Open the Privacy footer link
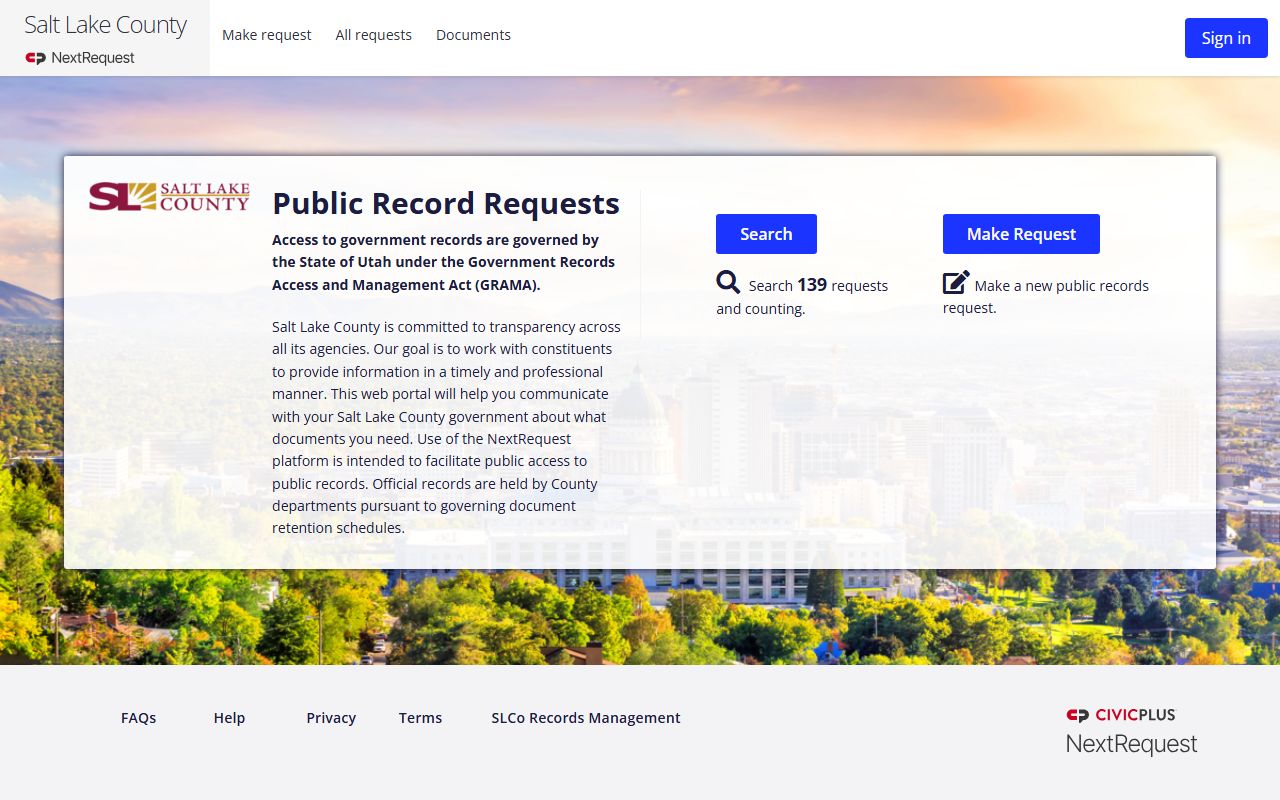 click(331, 718)
